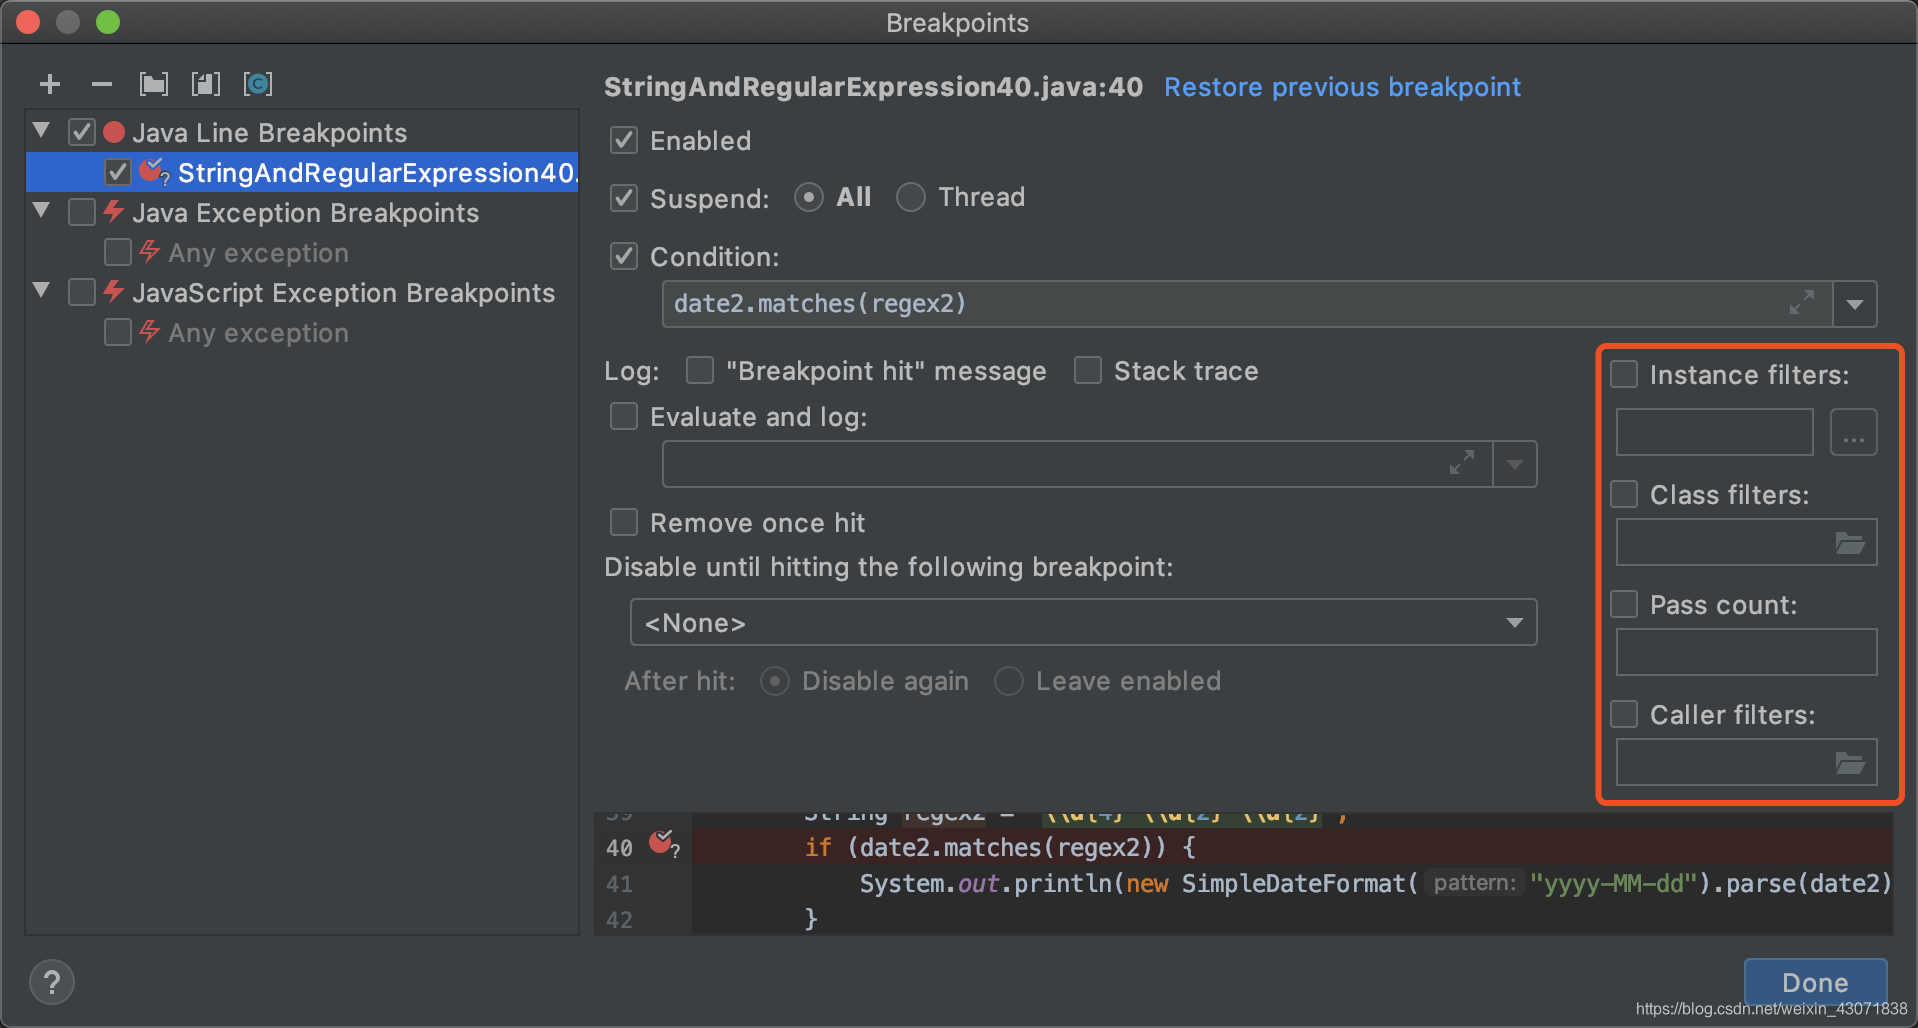This screenshot has height=1028, width=1918.
Task: Collapse the Java Exception Breakpoints tree node
Action: pos(42,210)
